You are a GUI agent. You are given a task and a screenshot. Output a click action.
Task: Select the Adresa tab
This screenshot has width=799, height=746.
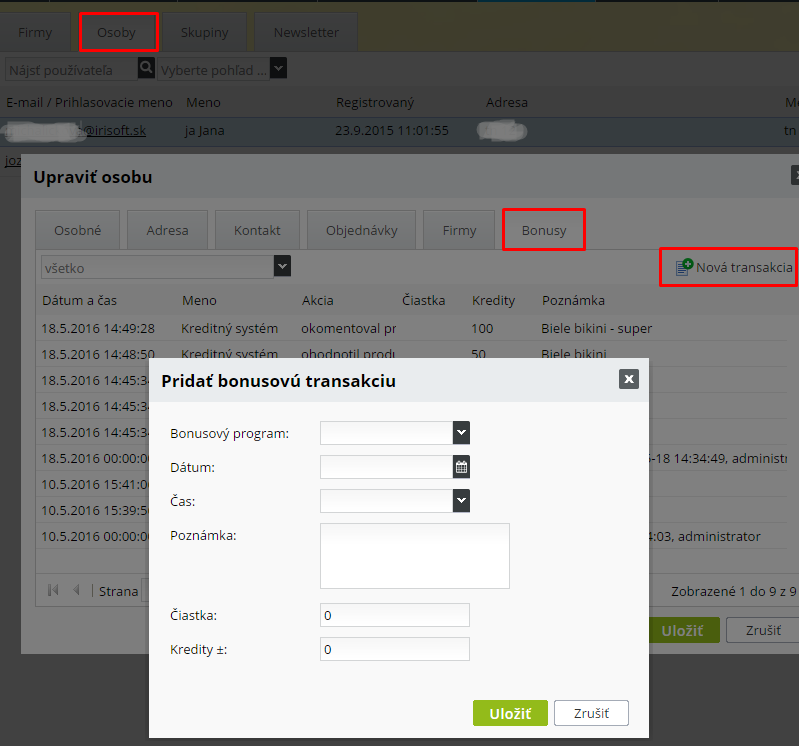coord(167,230)
